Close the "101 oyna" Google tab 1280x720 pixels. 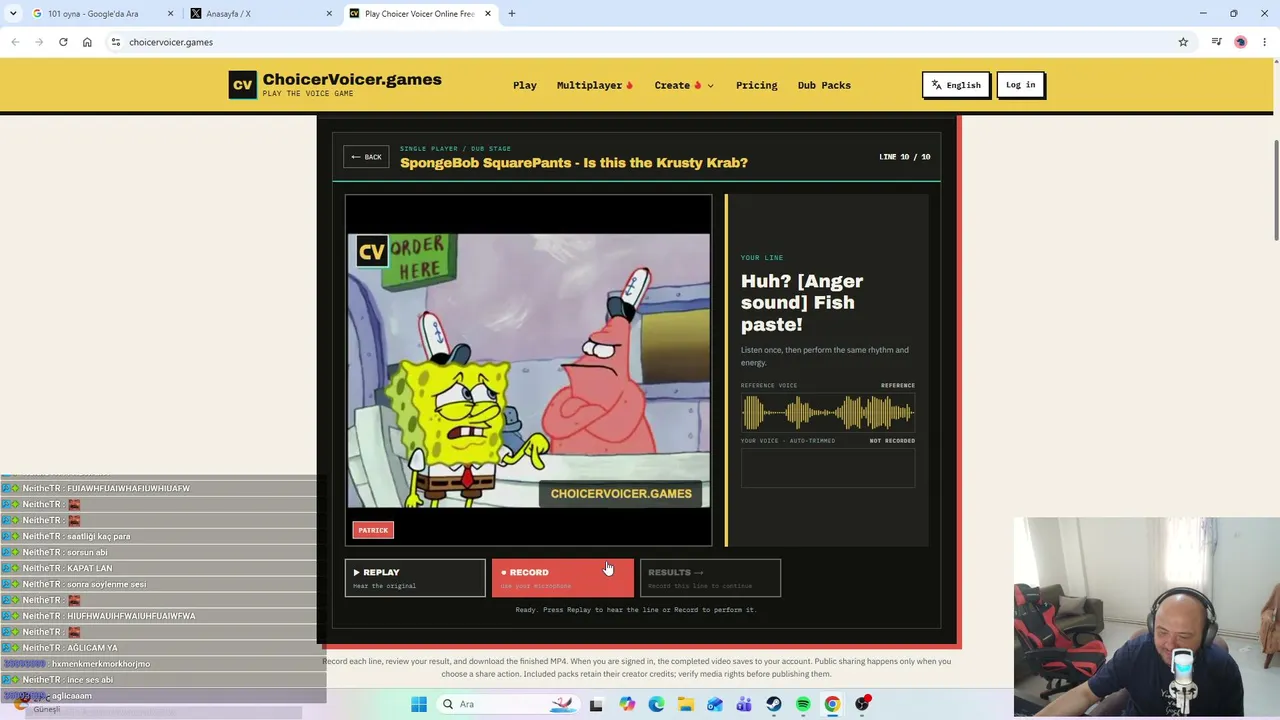coord(171,14)
